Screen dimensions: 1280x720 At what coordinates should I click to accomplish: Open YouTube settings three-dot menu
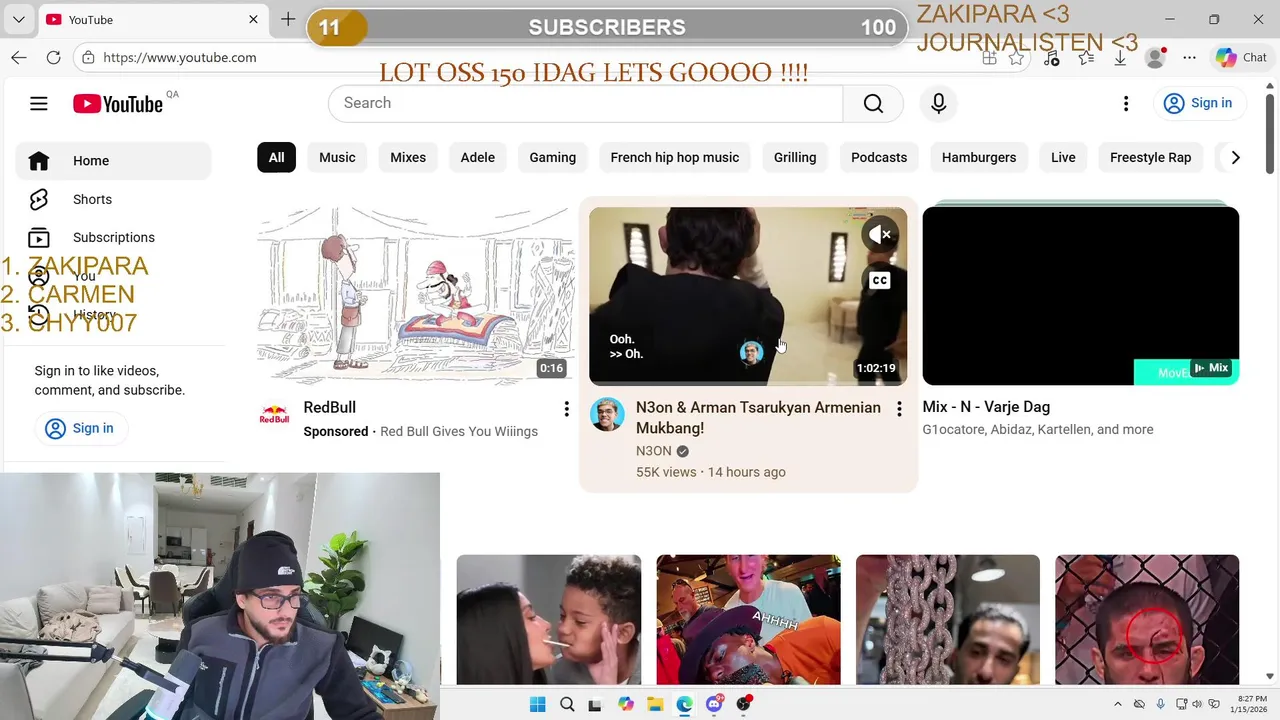1126,103
